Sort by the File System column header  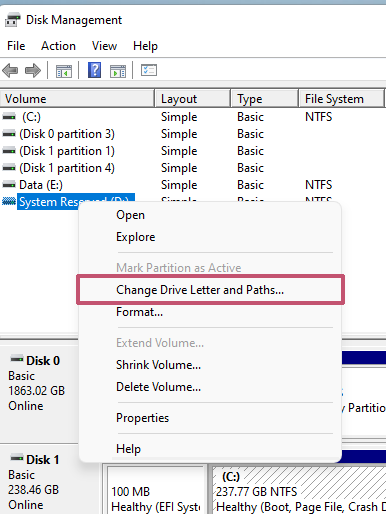point(341,99)
